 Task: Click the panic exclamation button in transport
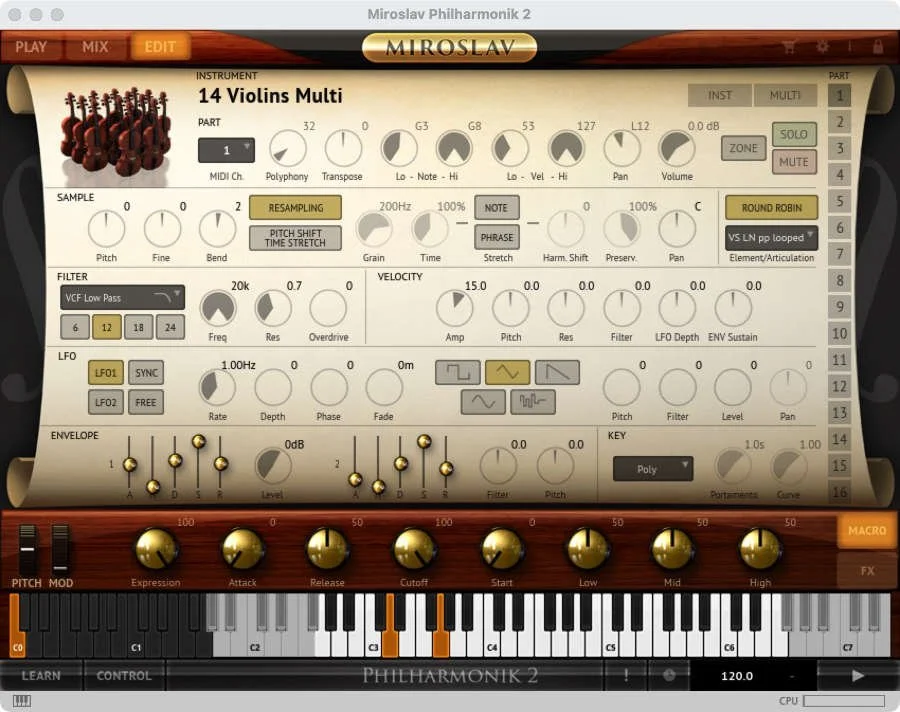pyautogui.click(x=626, y=675)
